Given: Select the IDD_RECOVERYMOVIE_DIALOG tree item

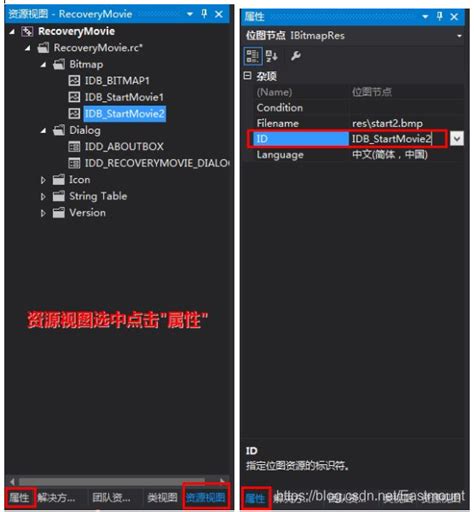Looking at the screenshot, I should point(157,163).
